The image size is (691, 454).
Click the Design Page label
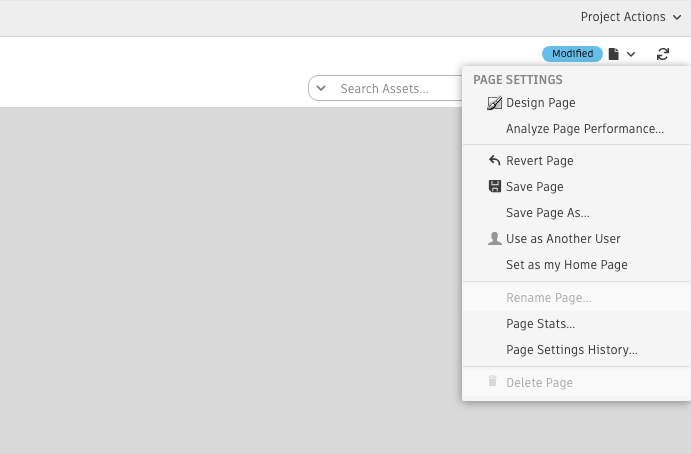[x=541, y=103]
